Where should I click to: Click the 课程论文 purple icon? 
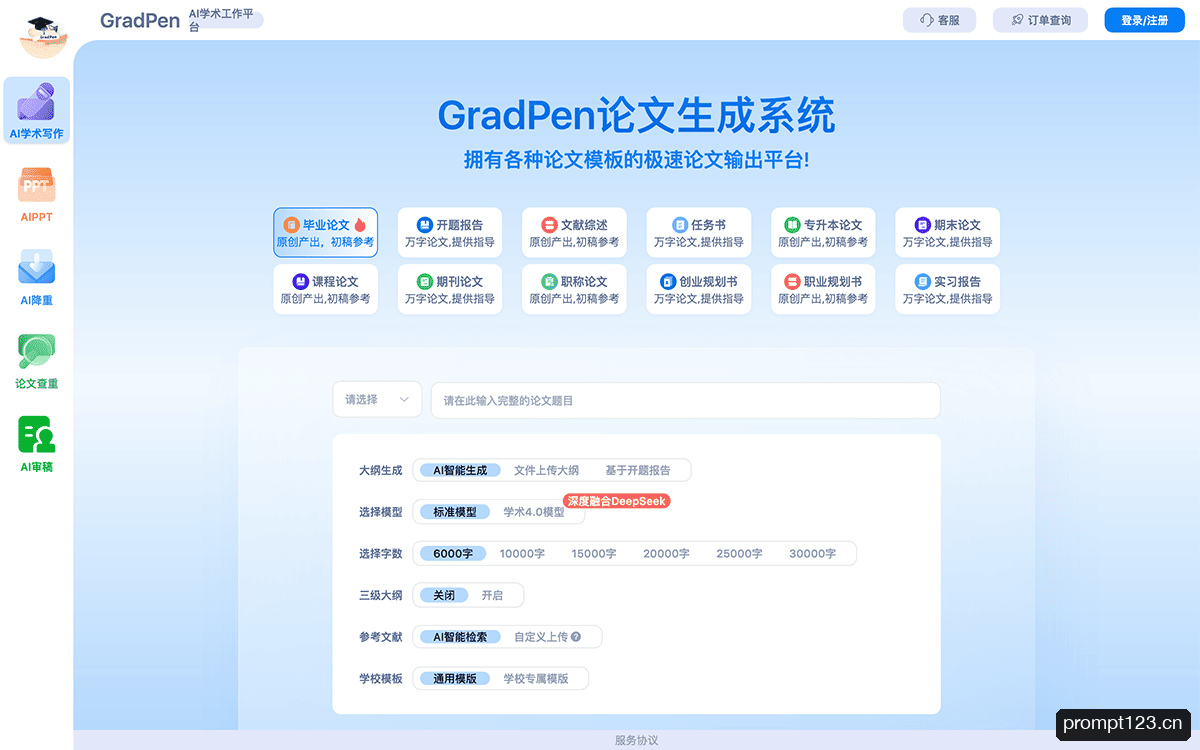[x=300, y=282]
